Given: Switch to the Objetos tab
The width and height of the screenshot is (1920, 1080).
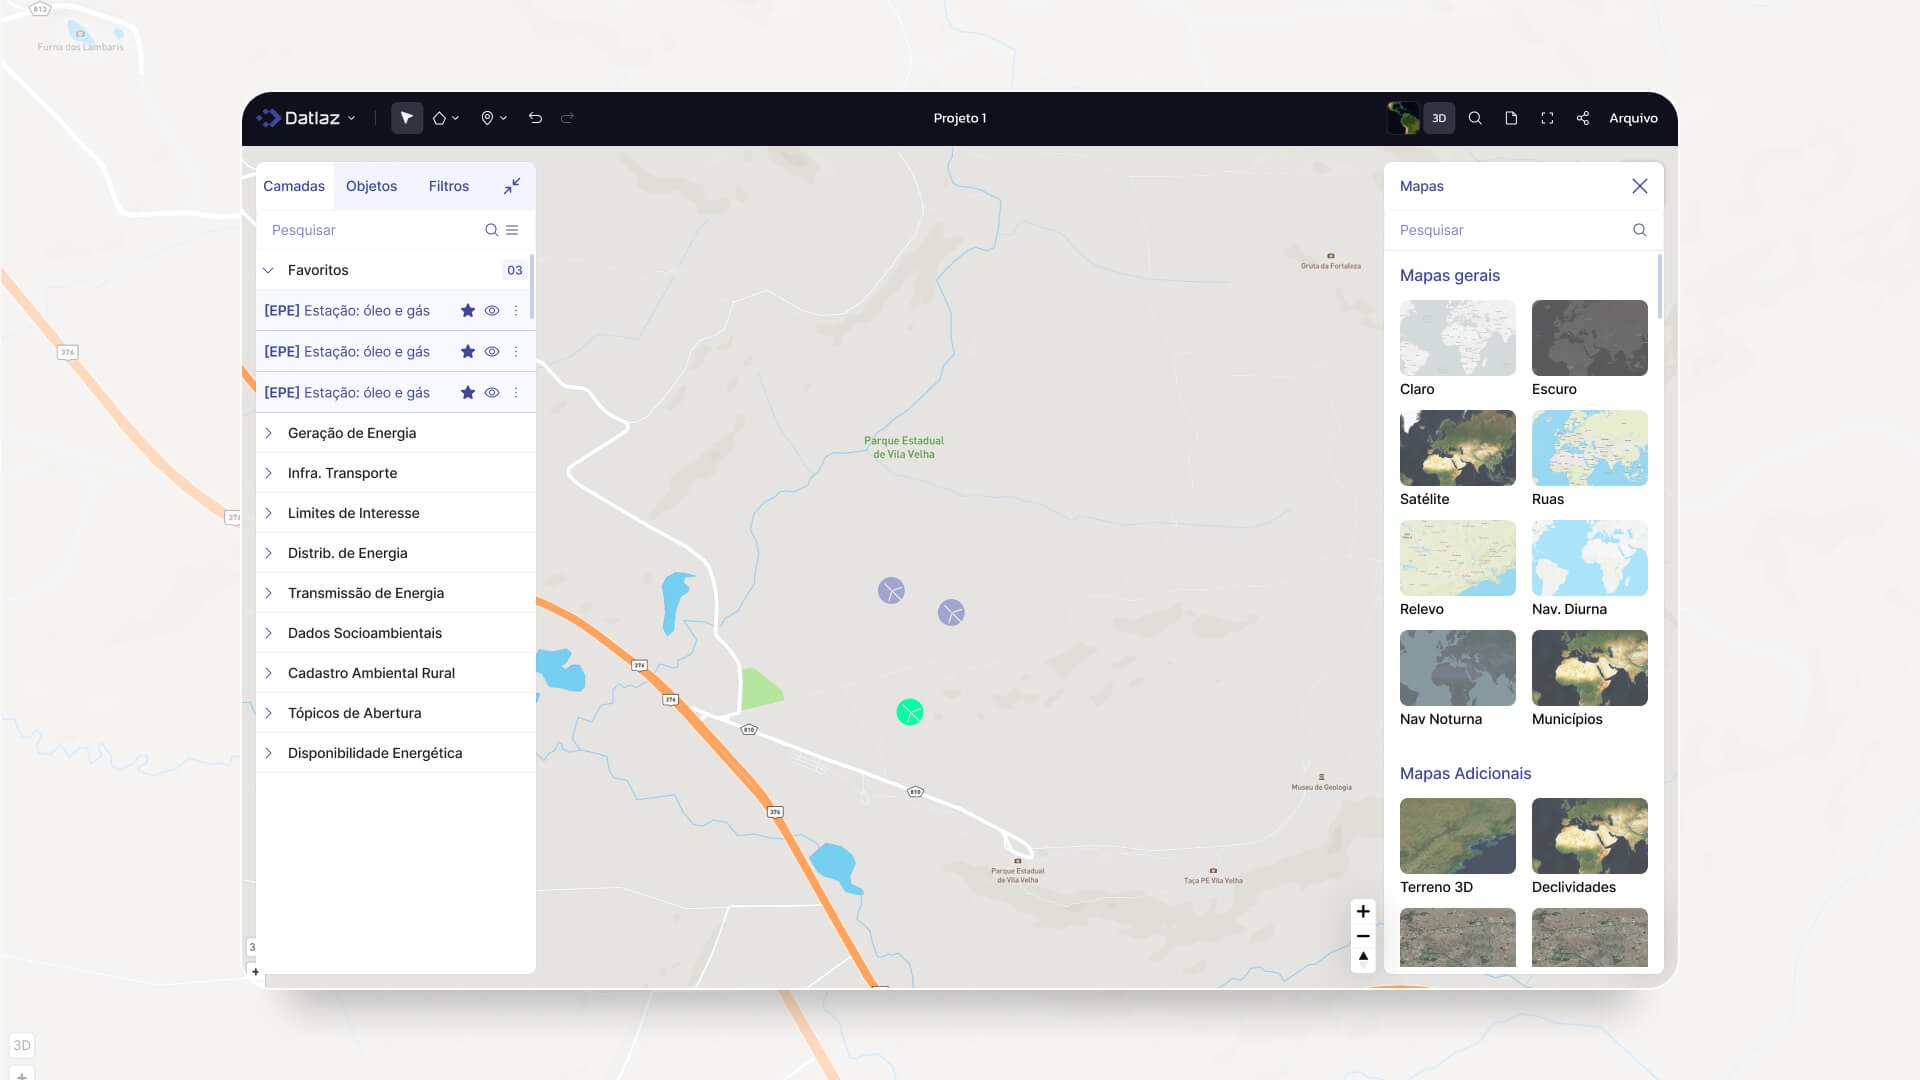Looking at the screenshot, I should coord(371,186).
